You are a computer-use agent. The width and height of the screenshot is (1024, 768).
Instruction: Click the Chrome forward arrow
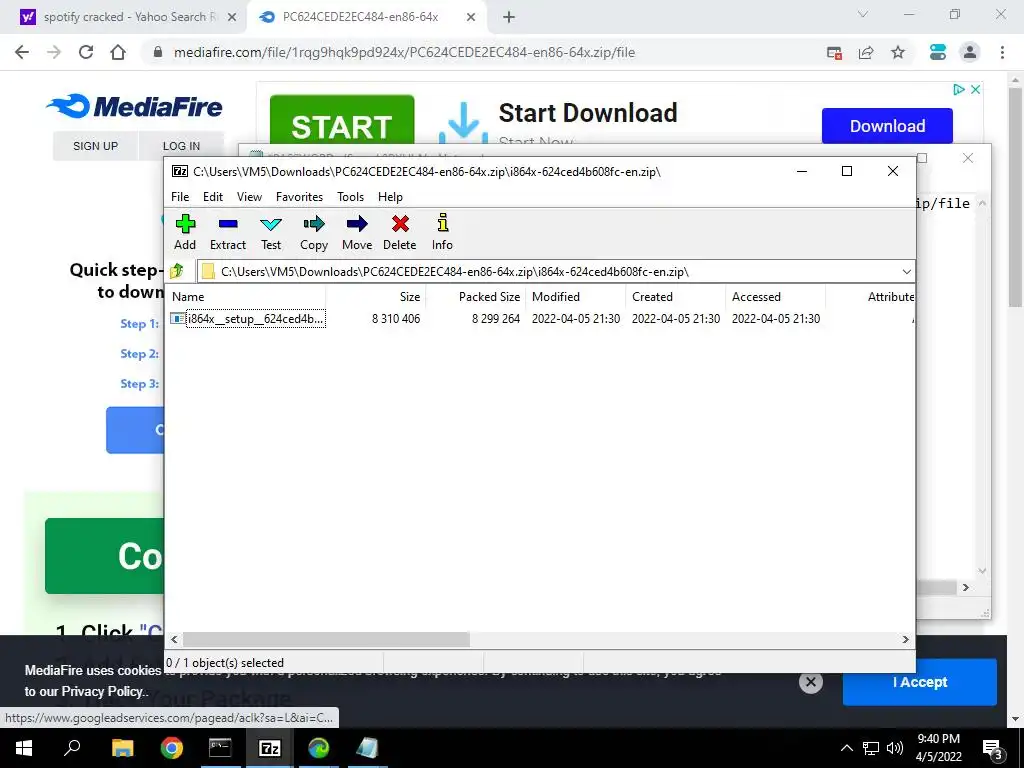pos(54,52)
